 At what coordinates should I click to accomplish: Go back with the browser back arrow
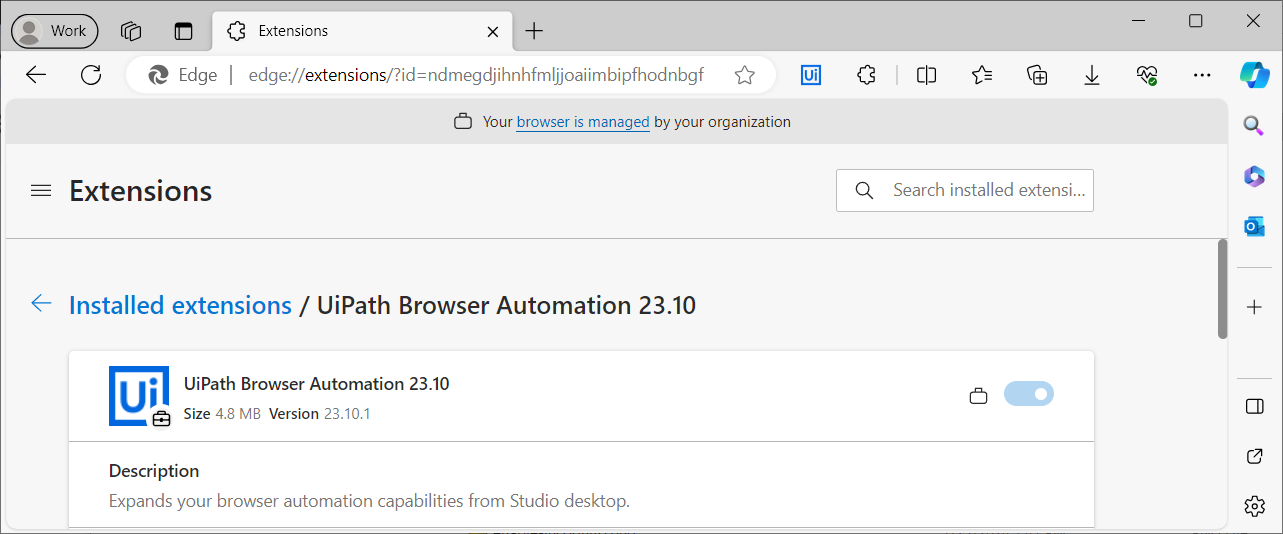(36, 75)
